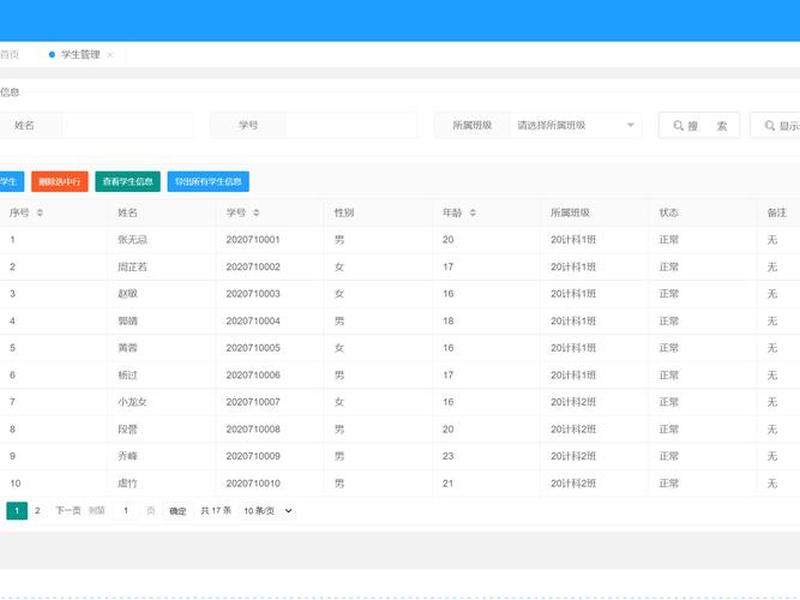Image resolution: width=800 pixels, height=600 pixels.
Task: Click the search magnifier icon in 搜索 button
Action: pos(678,126)
